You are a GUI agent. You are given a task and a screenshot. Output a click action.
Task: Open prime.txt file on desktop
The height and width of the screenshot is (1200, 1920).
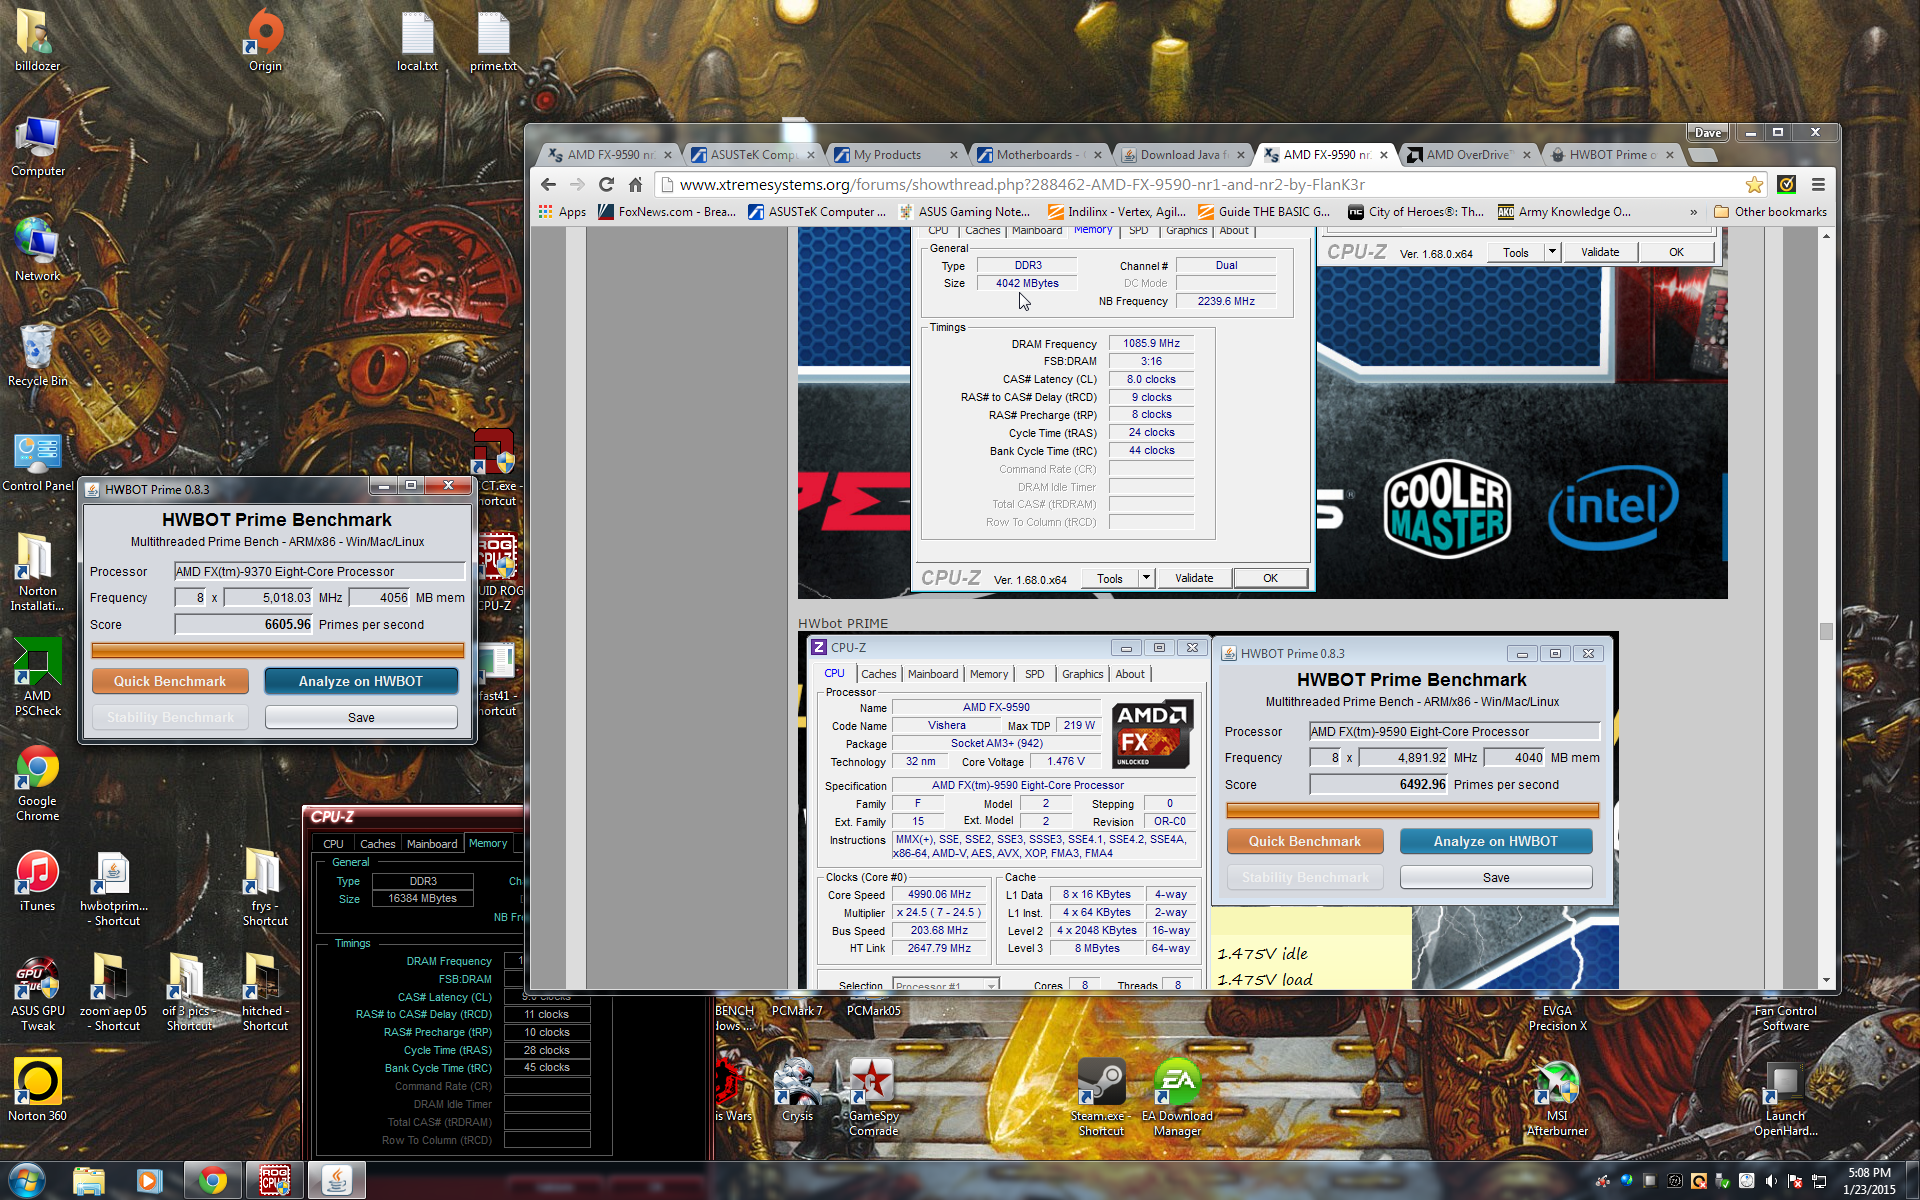click(x=493, y=40)
